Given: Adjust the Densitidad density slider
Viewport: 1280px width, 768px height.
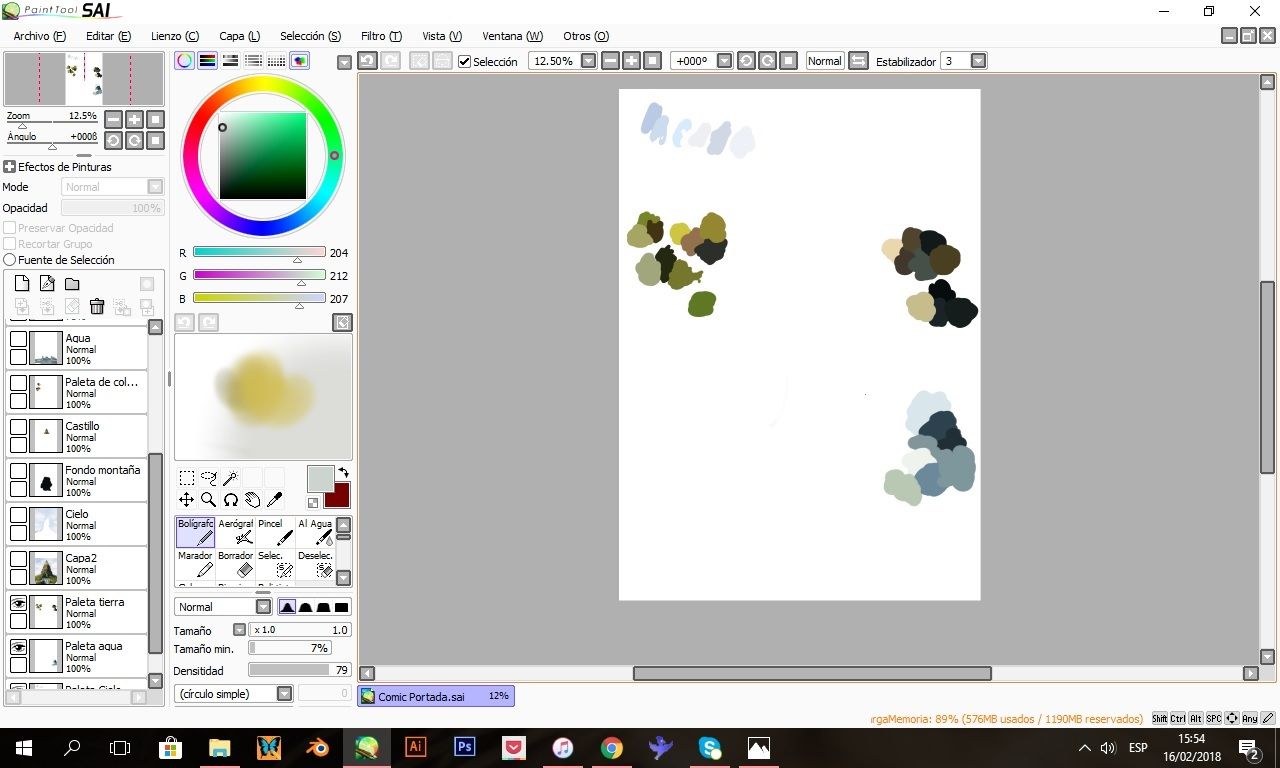Looking at the screenshot, I should (300, 670).
